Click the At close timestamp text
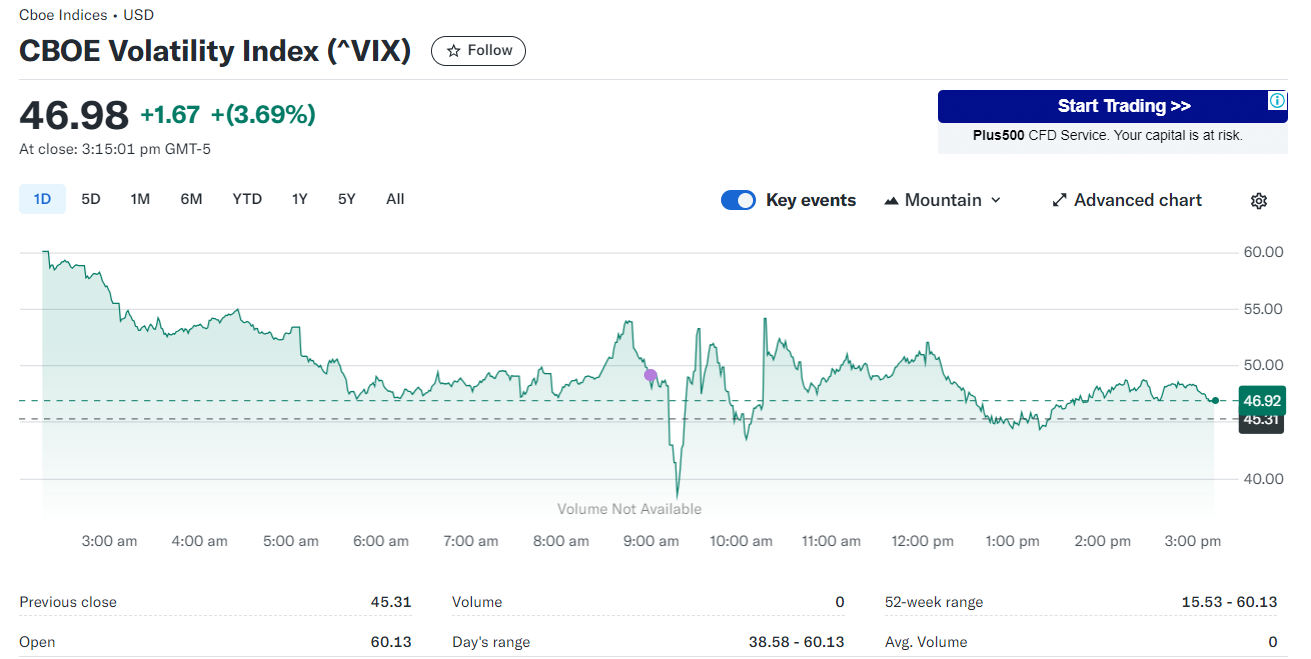Screen dimensions: 1311x659 [115, 149]
